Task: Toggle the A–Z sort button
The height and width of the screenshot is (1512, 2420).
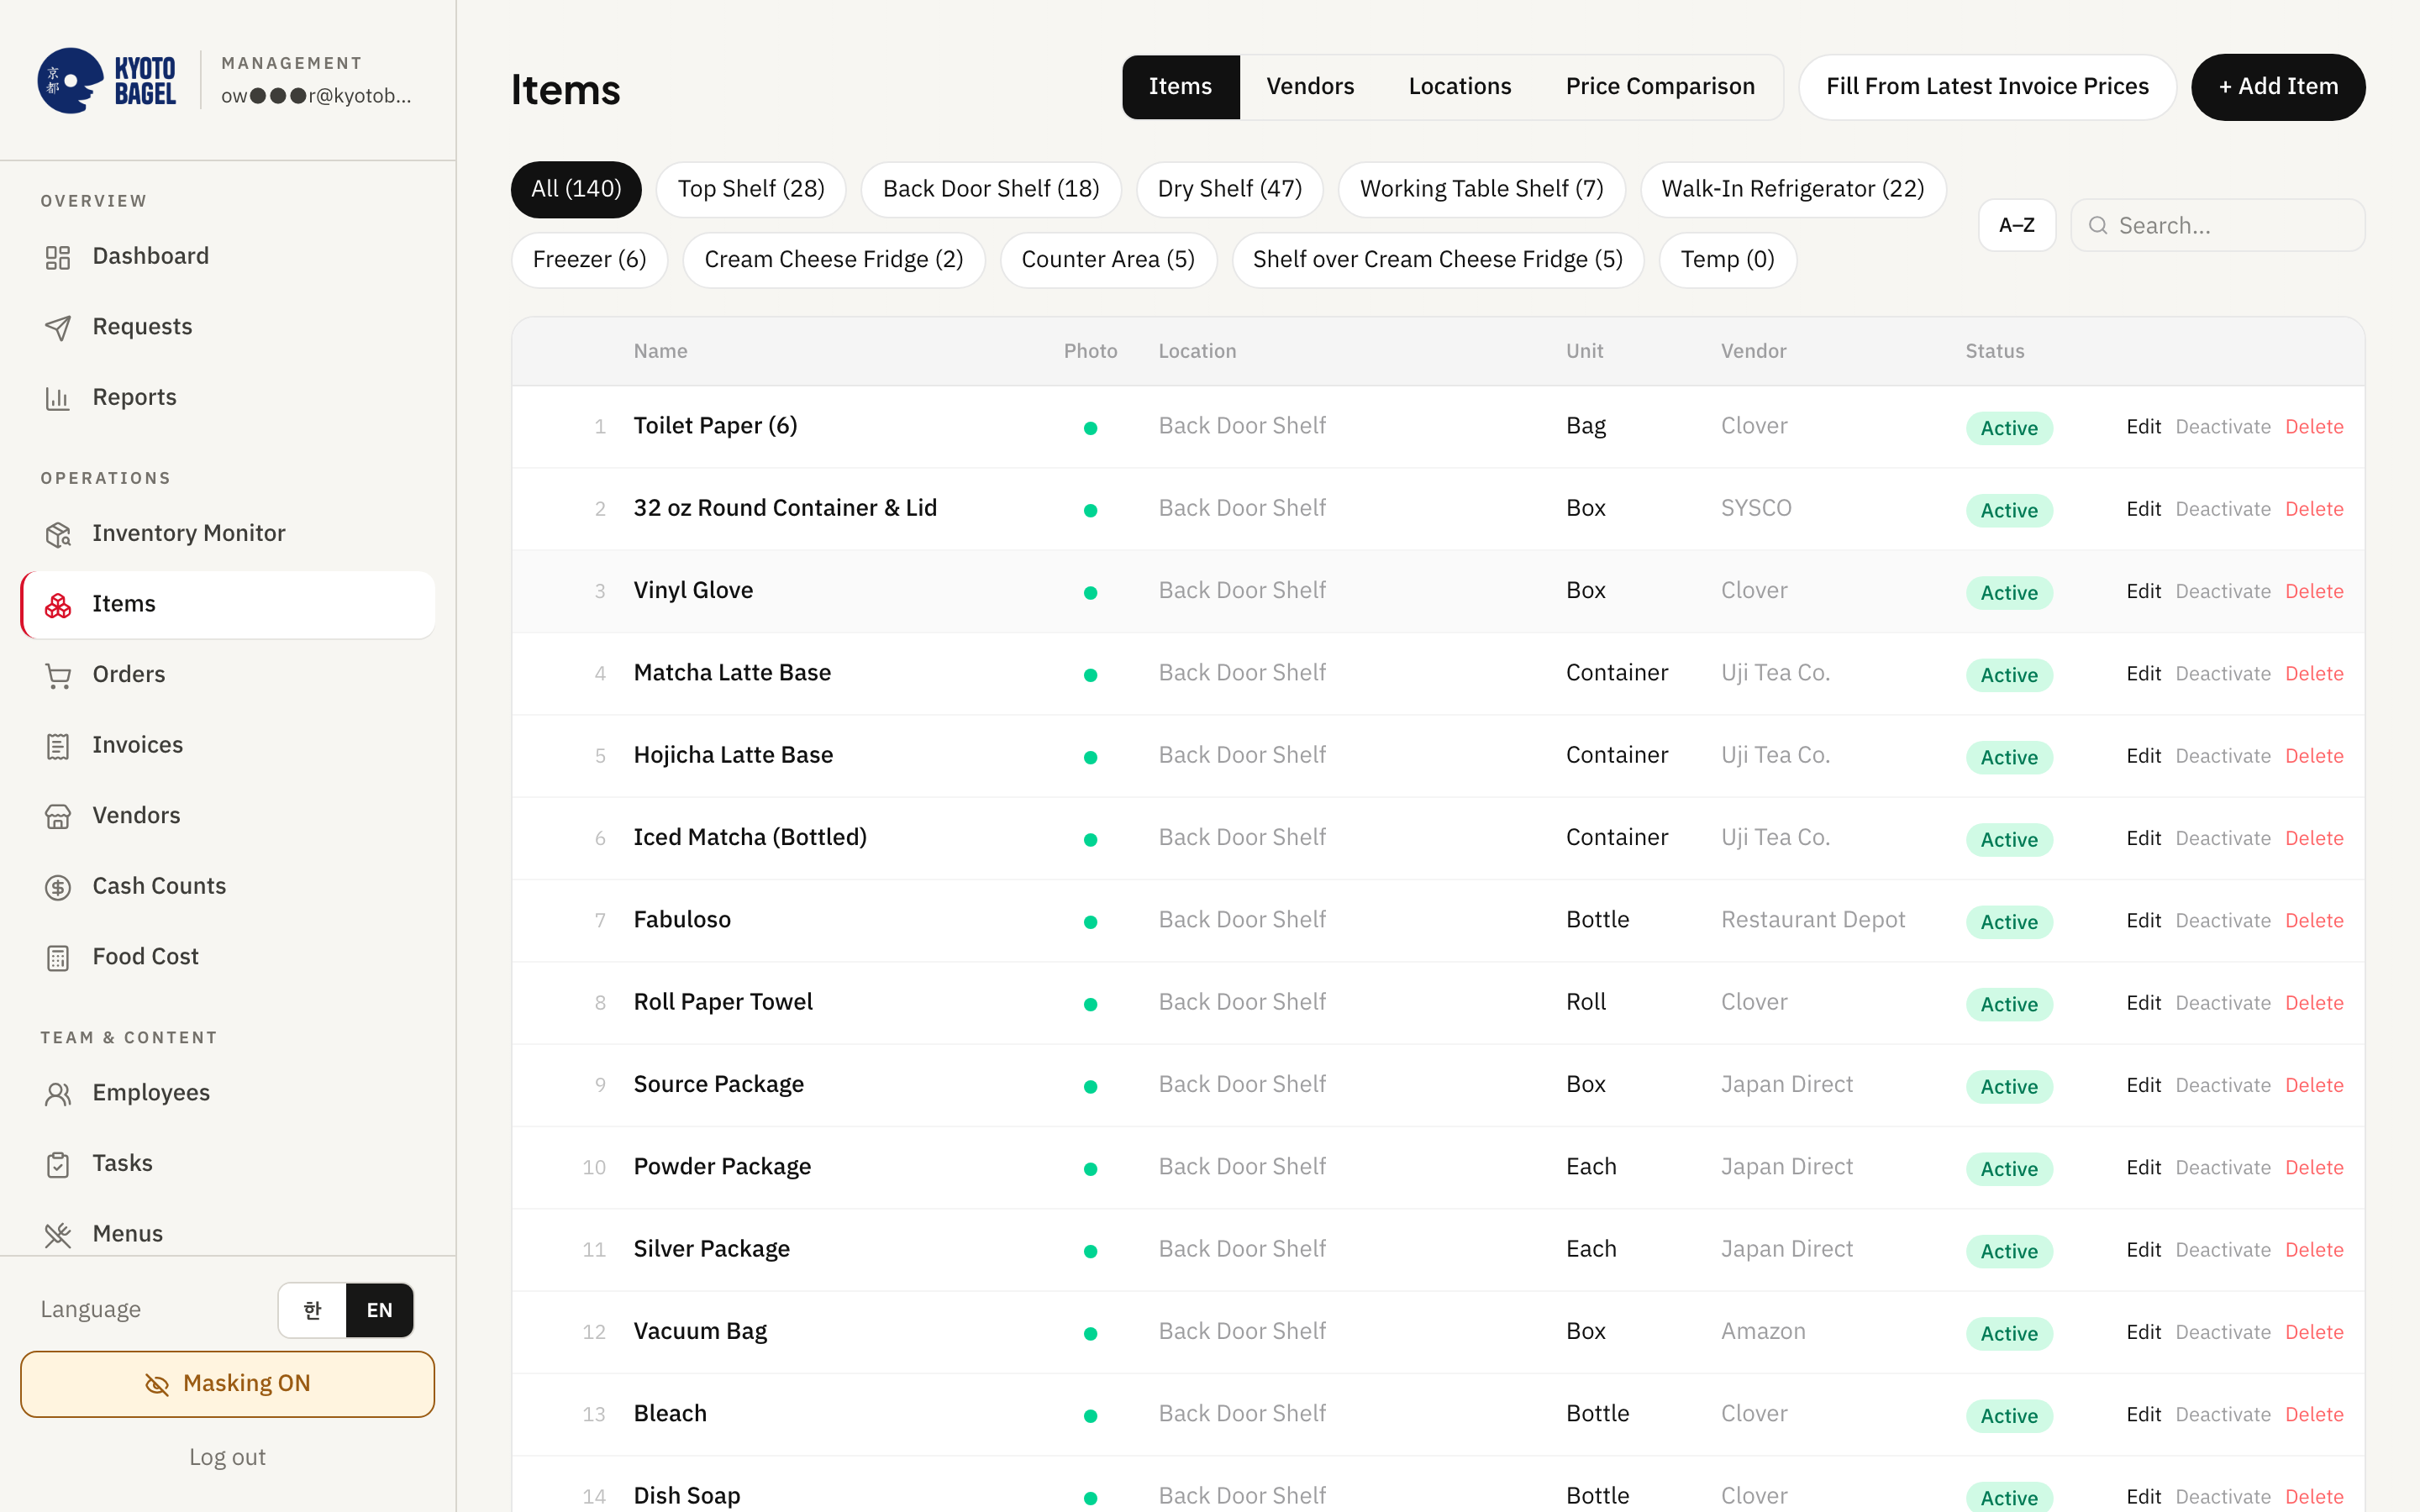Action: point(2016,225)
